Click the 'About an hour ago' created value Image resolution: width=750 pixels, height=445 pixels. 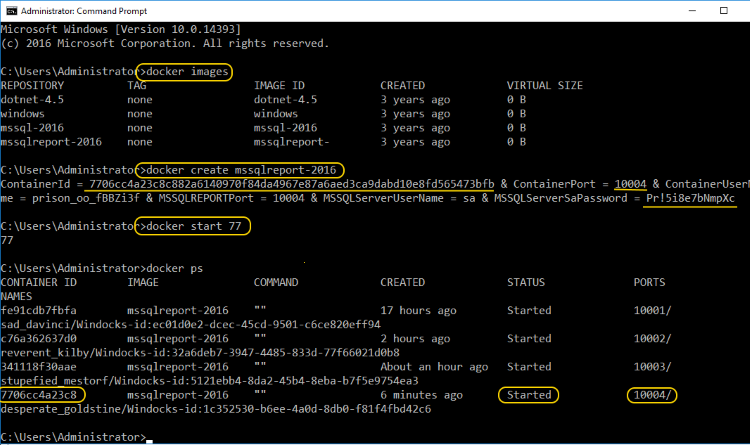tap(434, 367)
